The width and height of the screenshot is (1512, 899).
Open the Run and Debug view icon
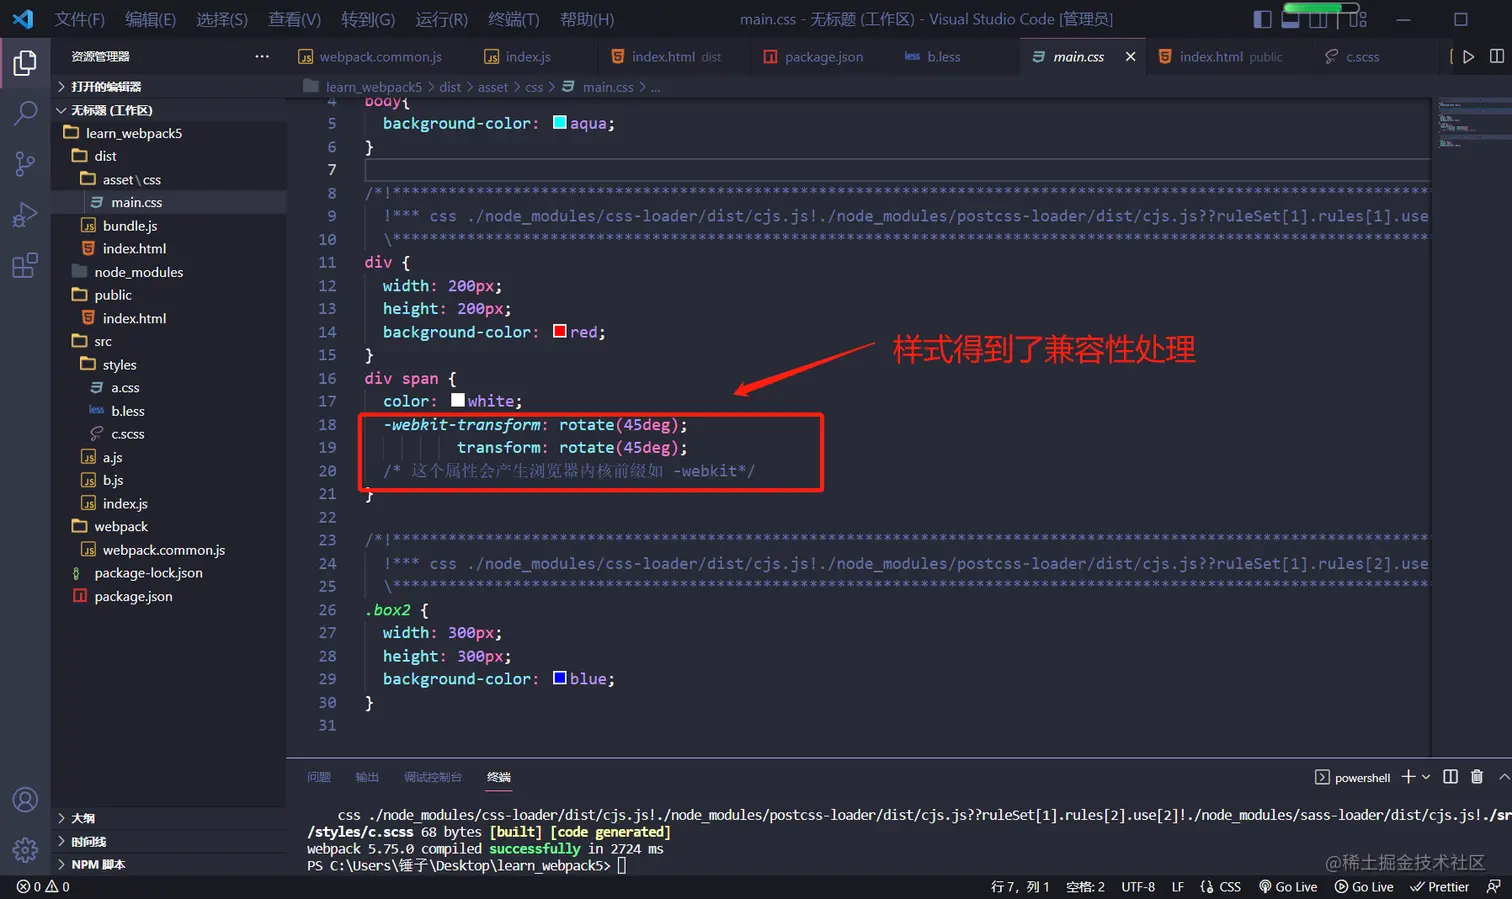tap(25, 215)
